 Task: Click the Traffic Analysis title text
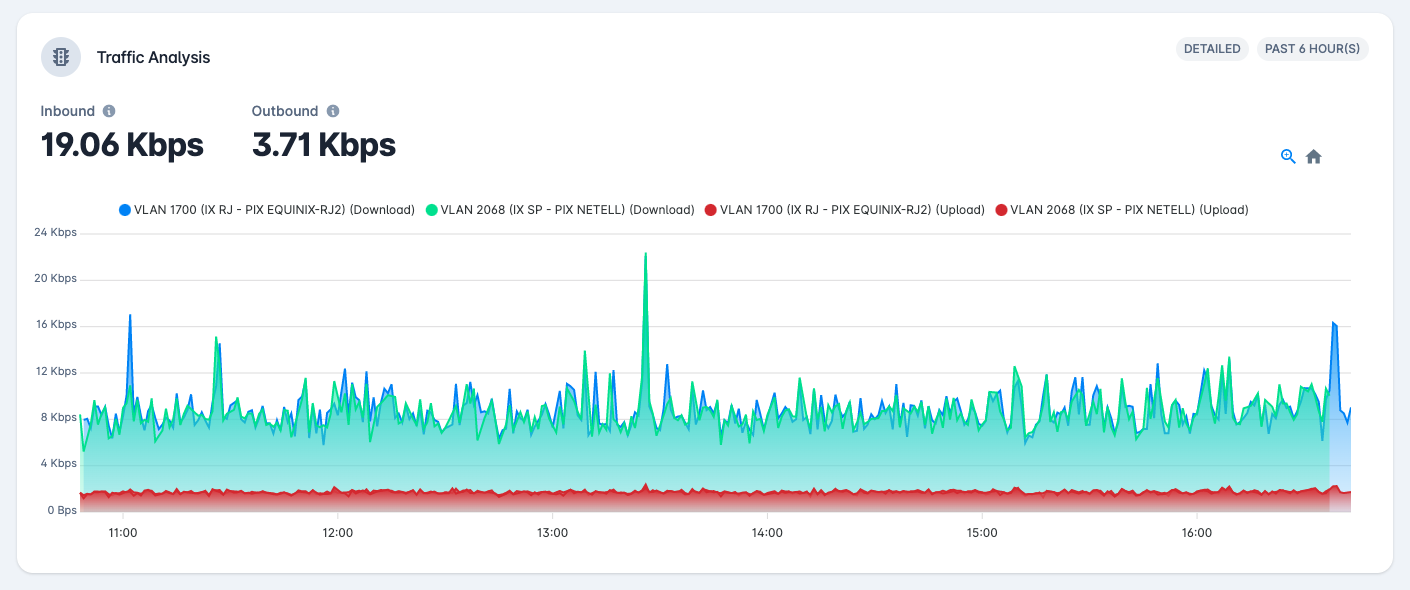tap(153, 57)
